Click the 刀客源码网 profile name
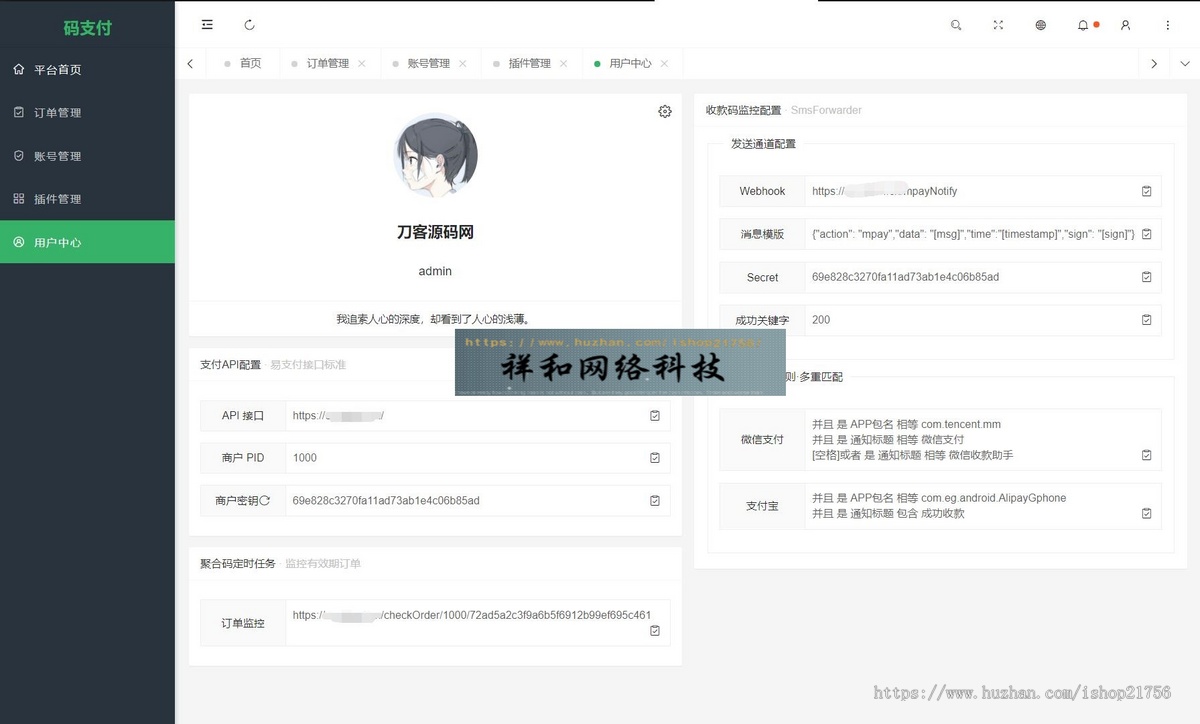1200x724 pixels. (x=435, y=232)
